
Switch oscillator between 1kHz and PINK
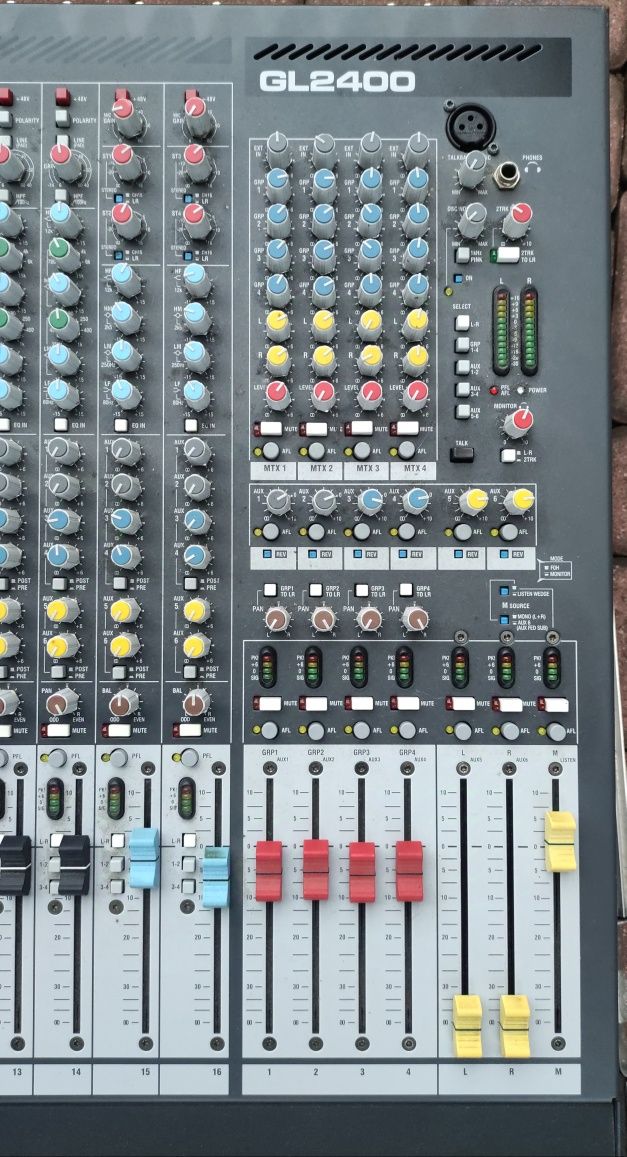(x=463, y=255)
